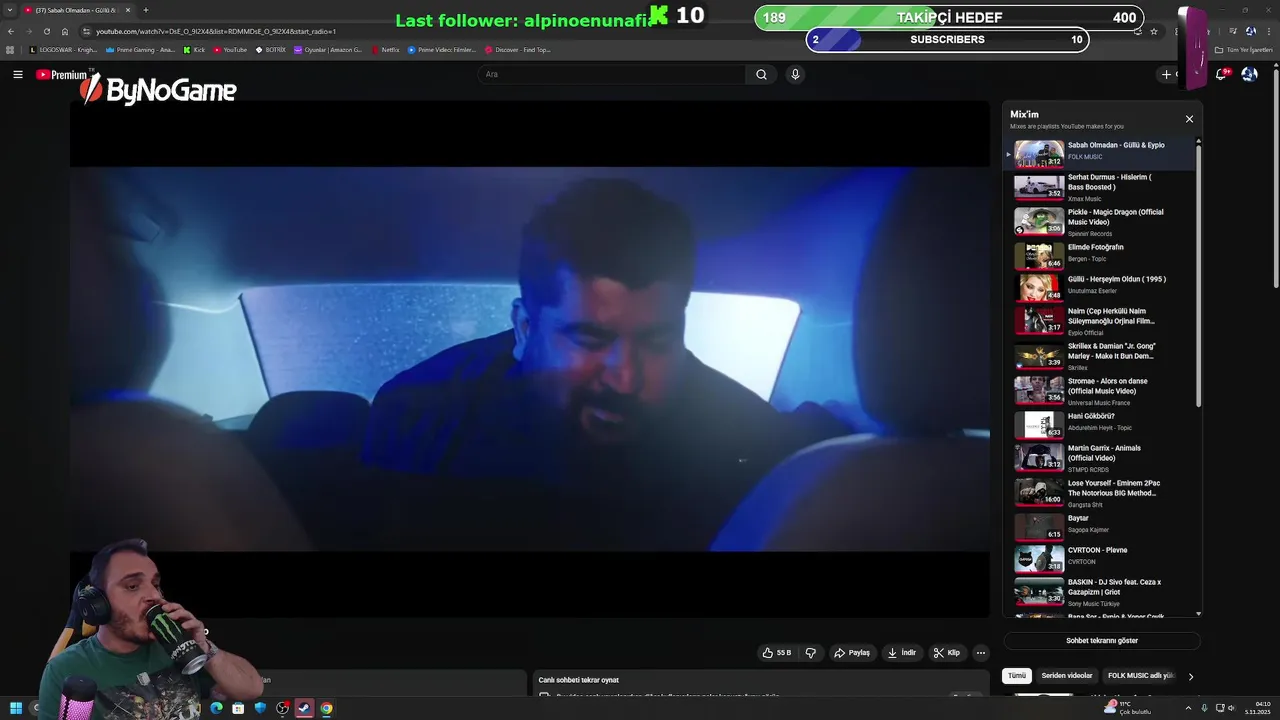The width and height of the screenshot is (1280, 720).
Task: Open the YouTube notifications bell
Action: 1222,74
